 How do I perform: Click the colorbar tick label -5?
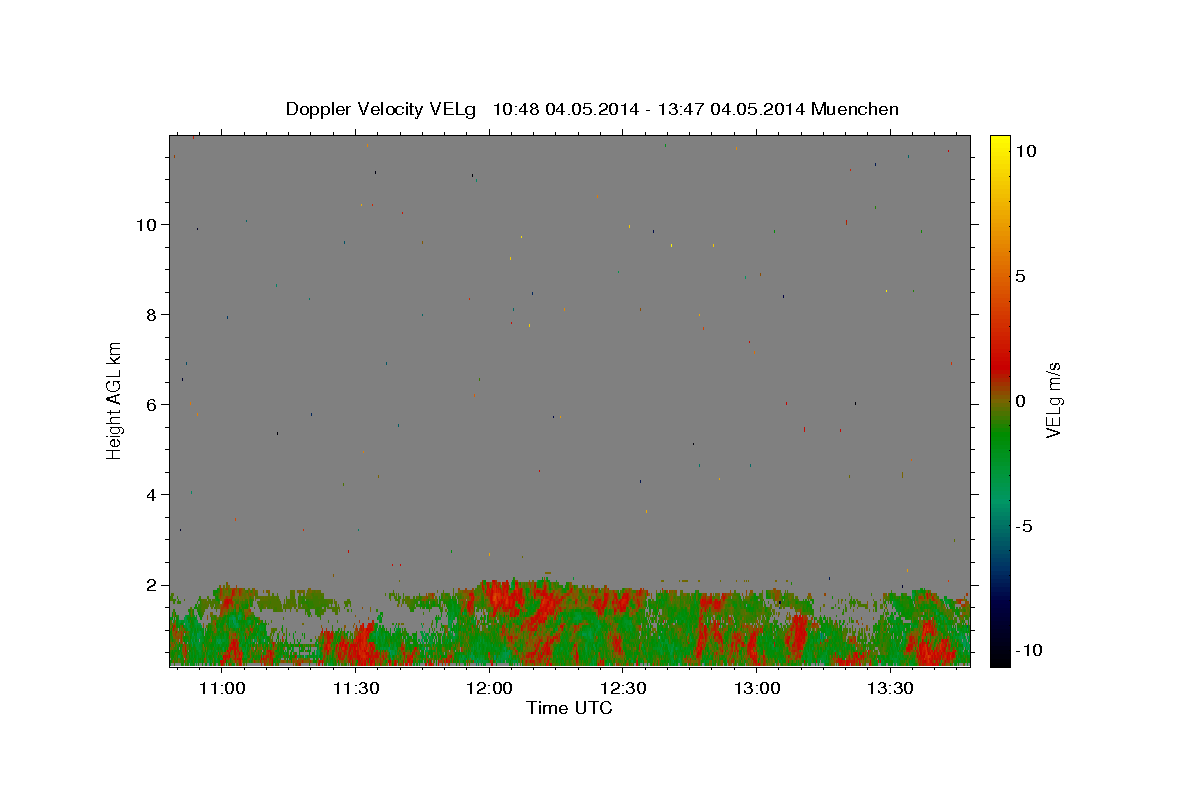[x=1023, y=526]
